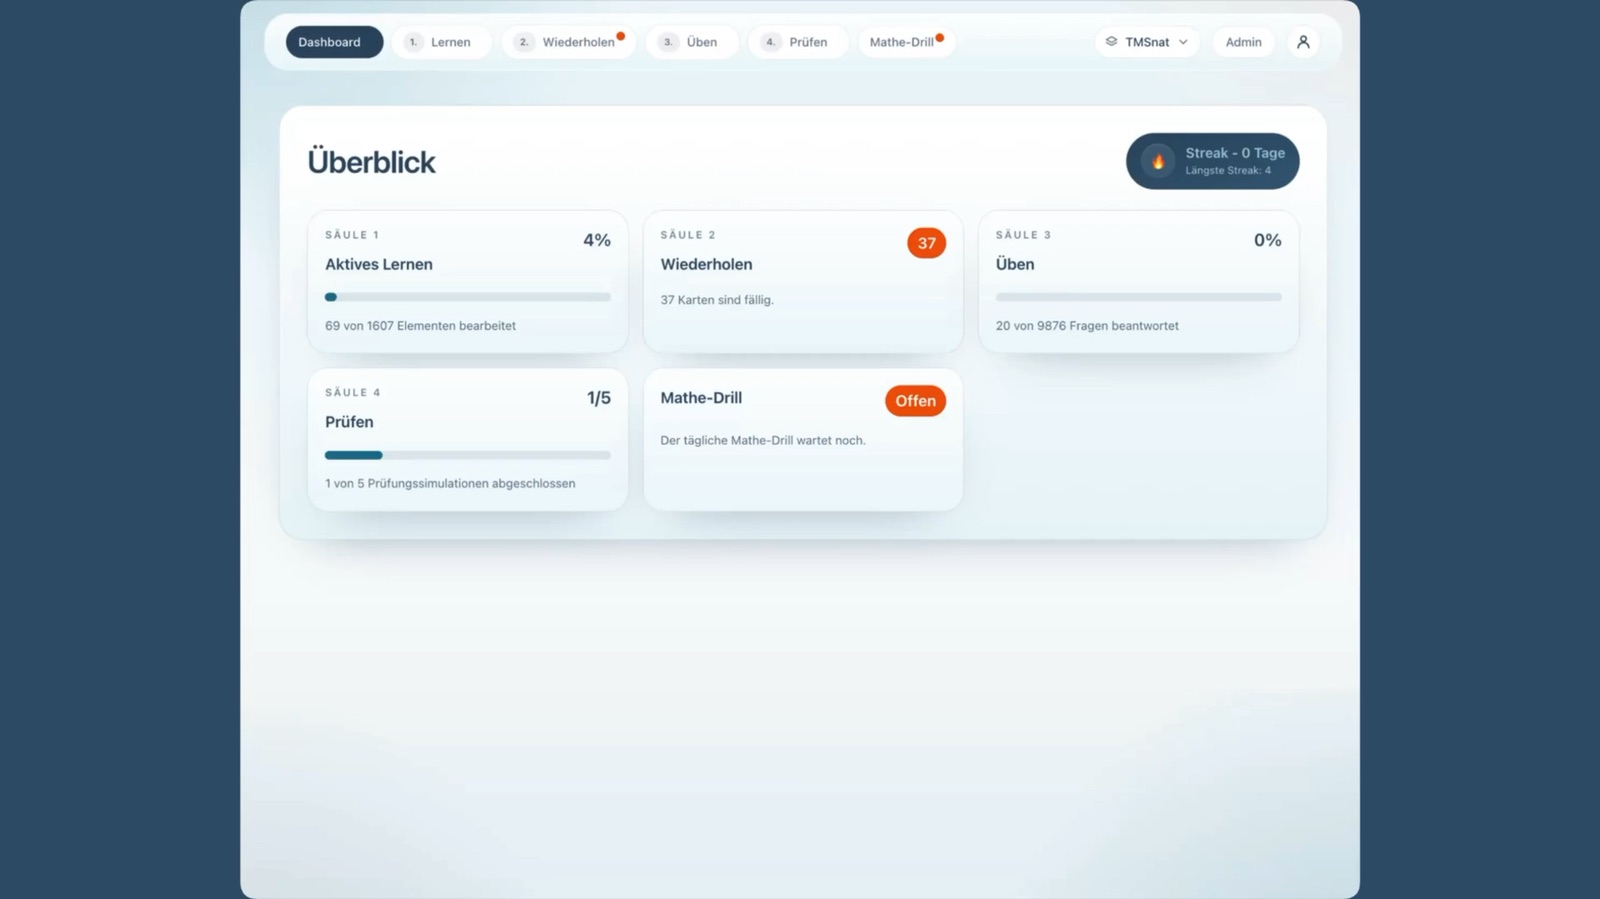Click the 1/5 value on Prüfen card
The image size is (1600, 899).
tap(599, 398)
